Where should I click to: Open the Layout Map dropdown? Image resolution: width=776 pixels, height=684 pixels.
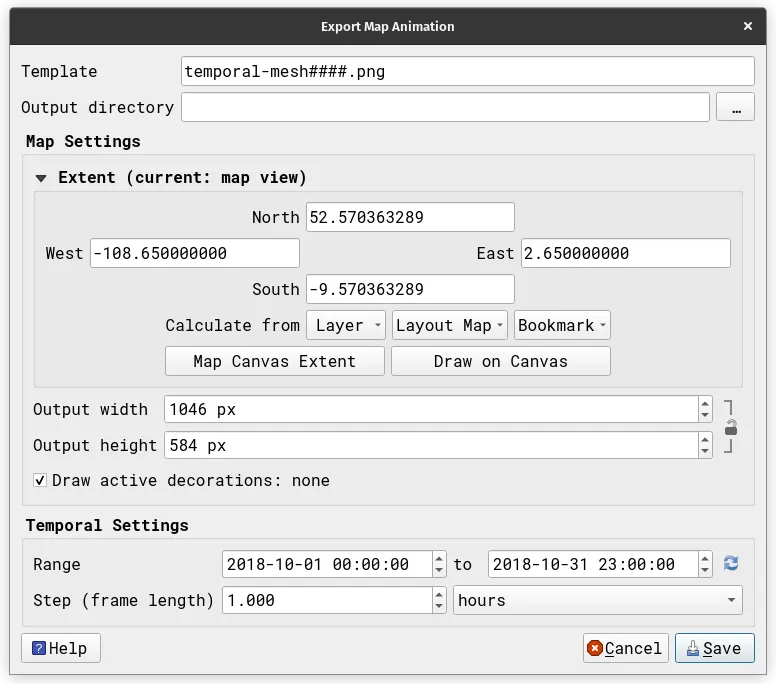(x=449, y=325)
